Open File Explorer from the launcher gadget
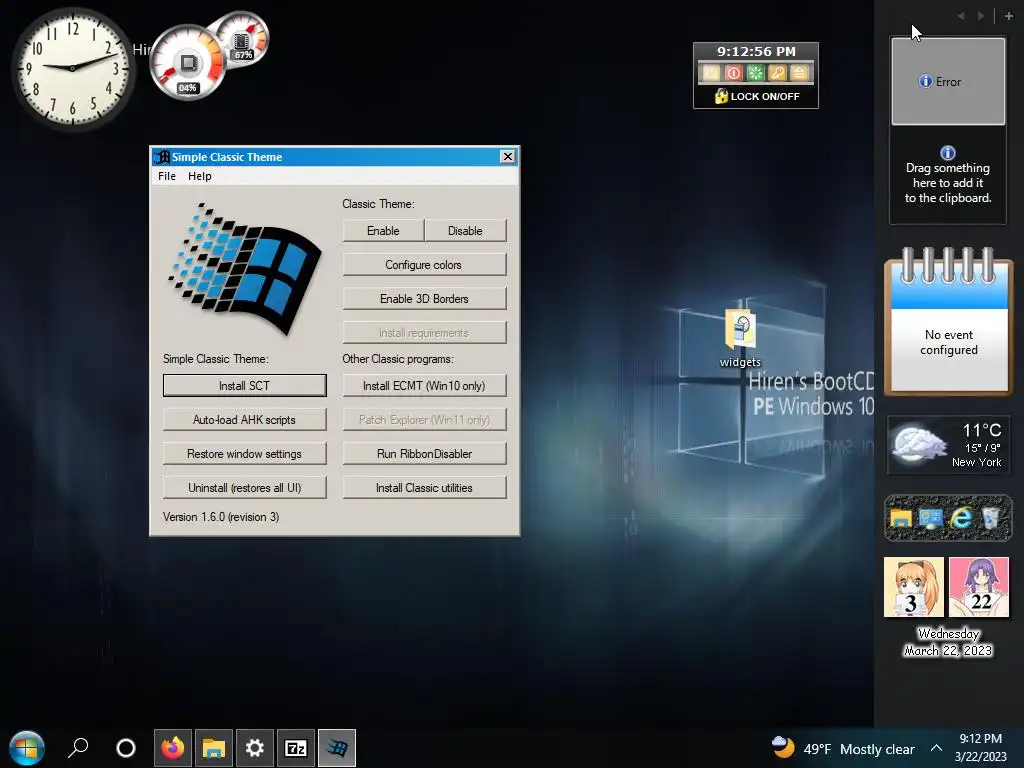 click(x=901, y=519)
